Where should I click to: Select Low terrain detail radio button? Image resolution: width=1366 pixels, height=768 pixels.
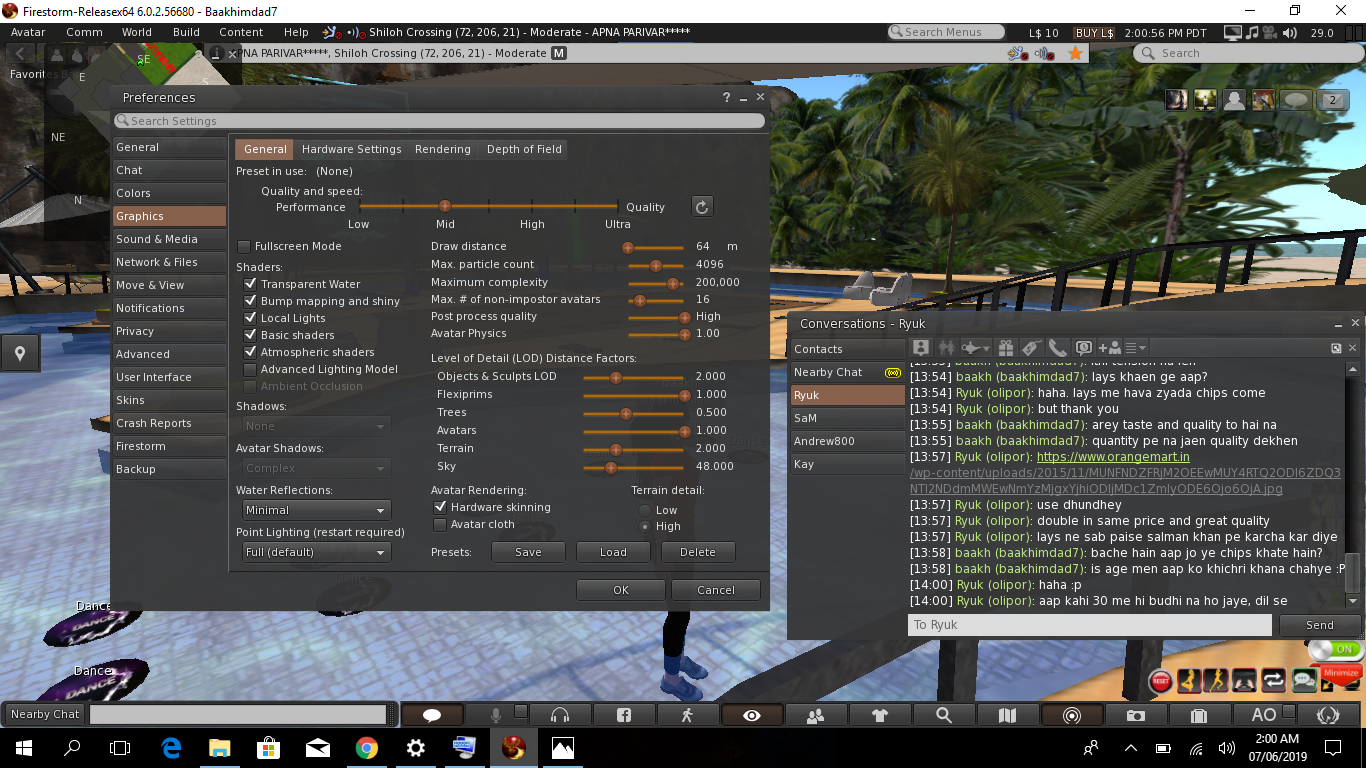click(645, 510)
